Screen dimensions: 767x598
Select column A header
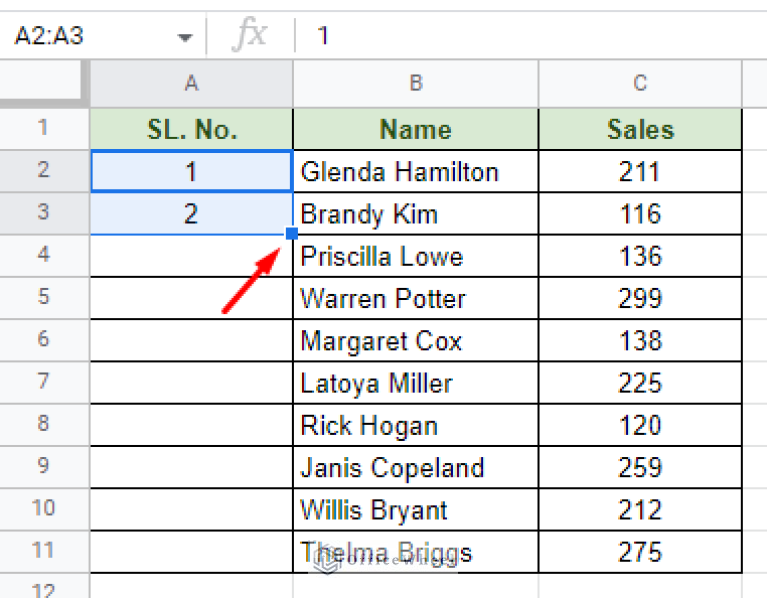[191, 84]
